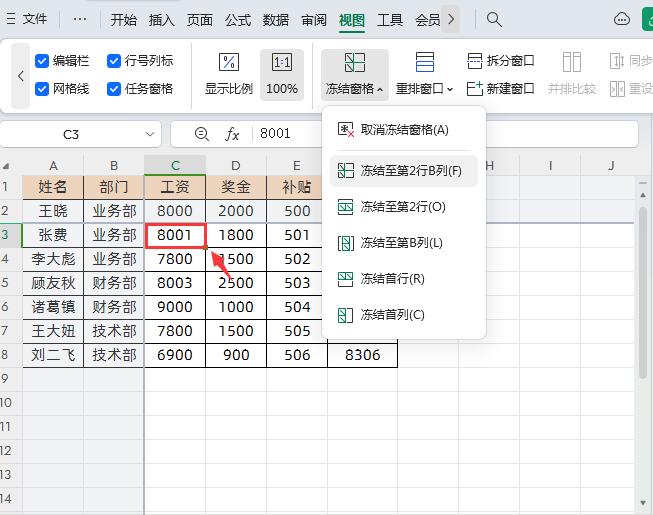Open the 文件 hamburger menu

(27, 19)
